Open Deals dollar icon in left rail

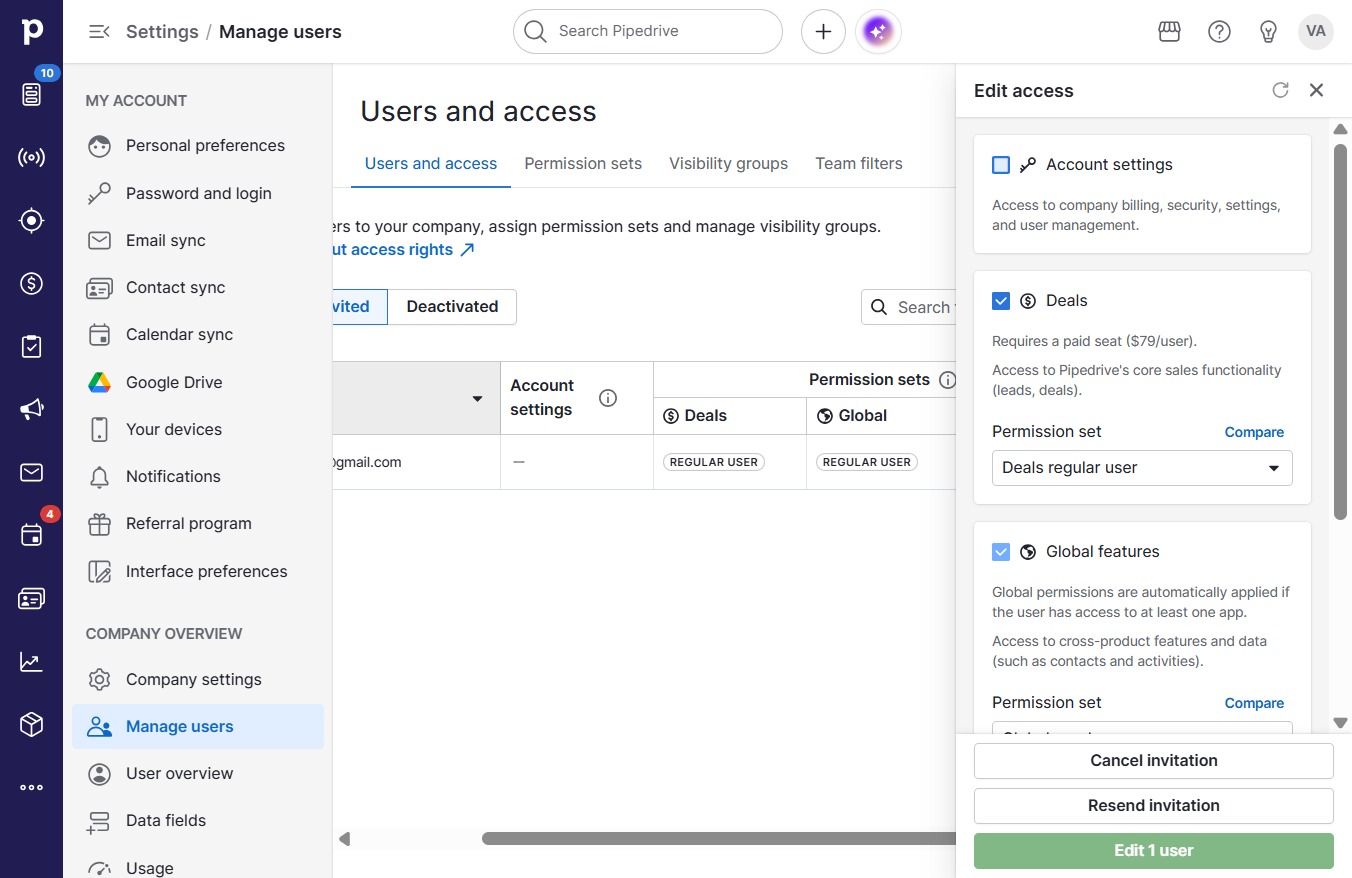pos(31,284)
